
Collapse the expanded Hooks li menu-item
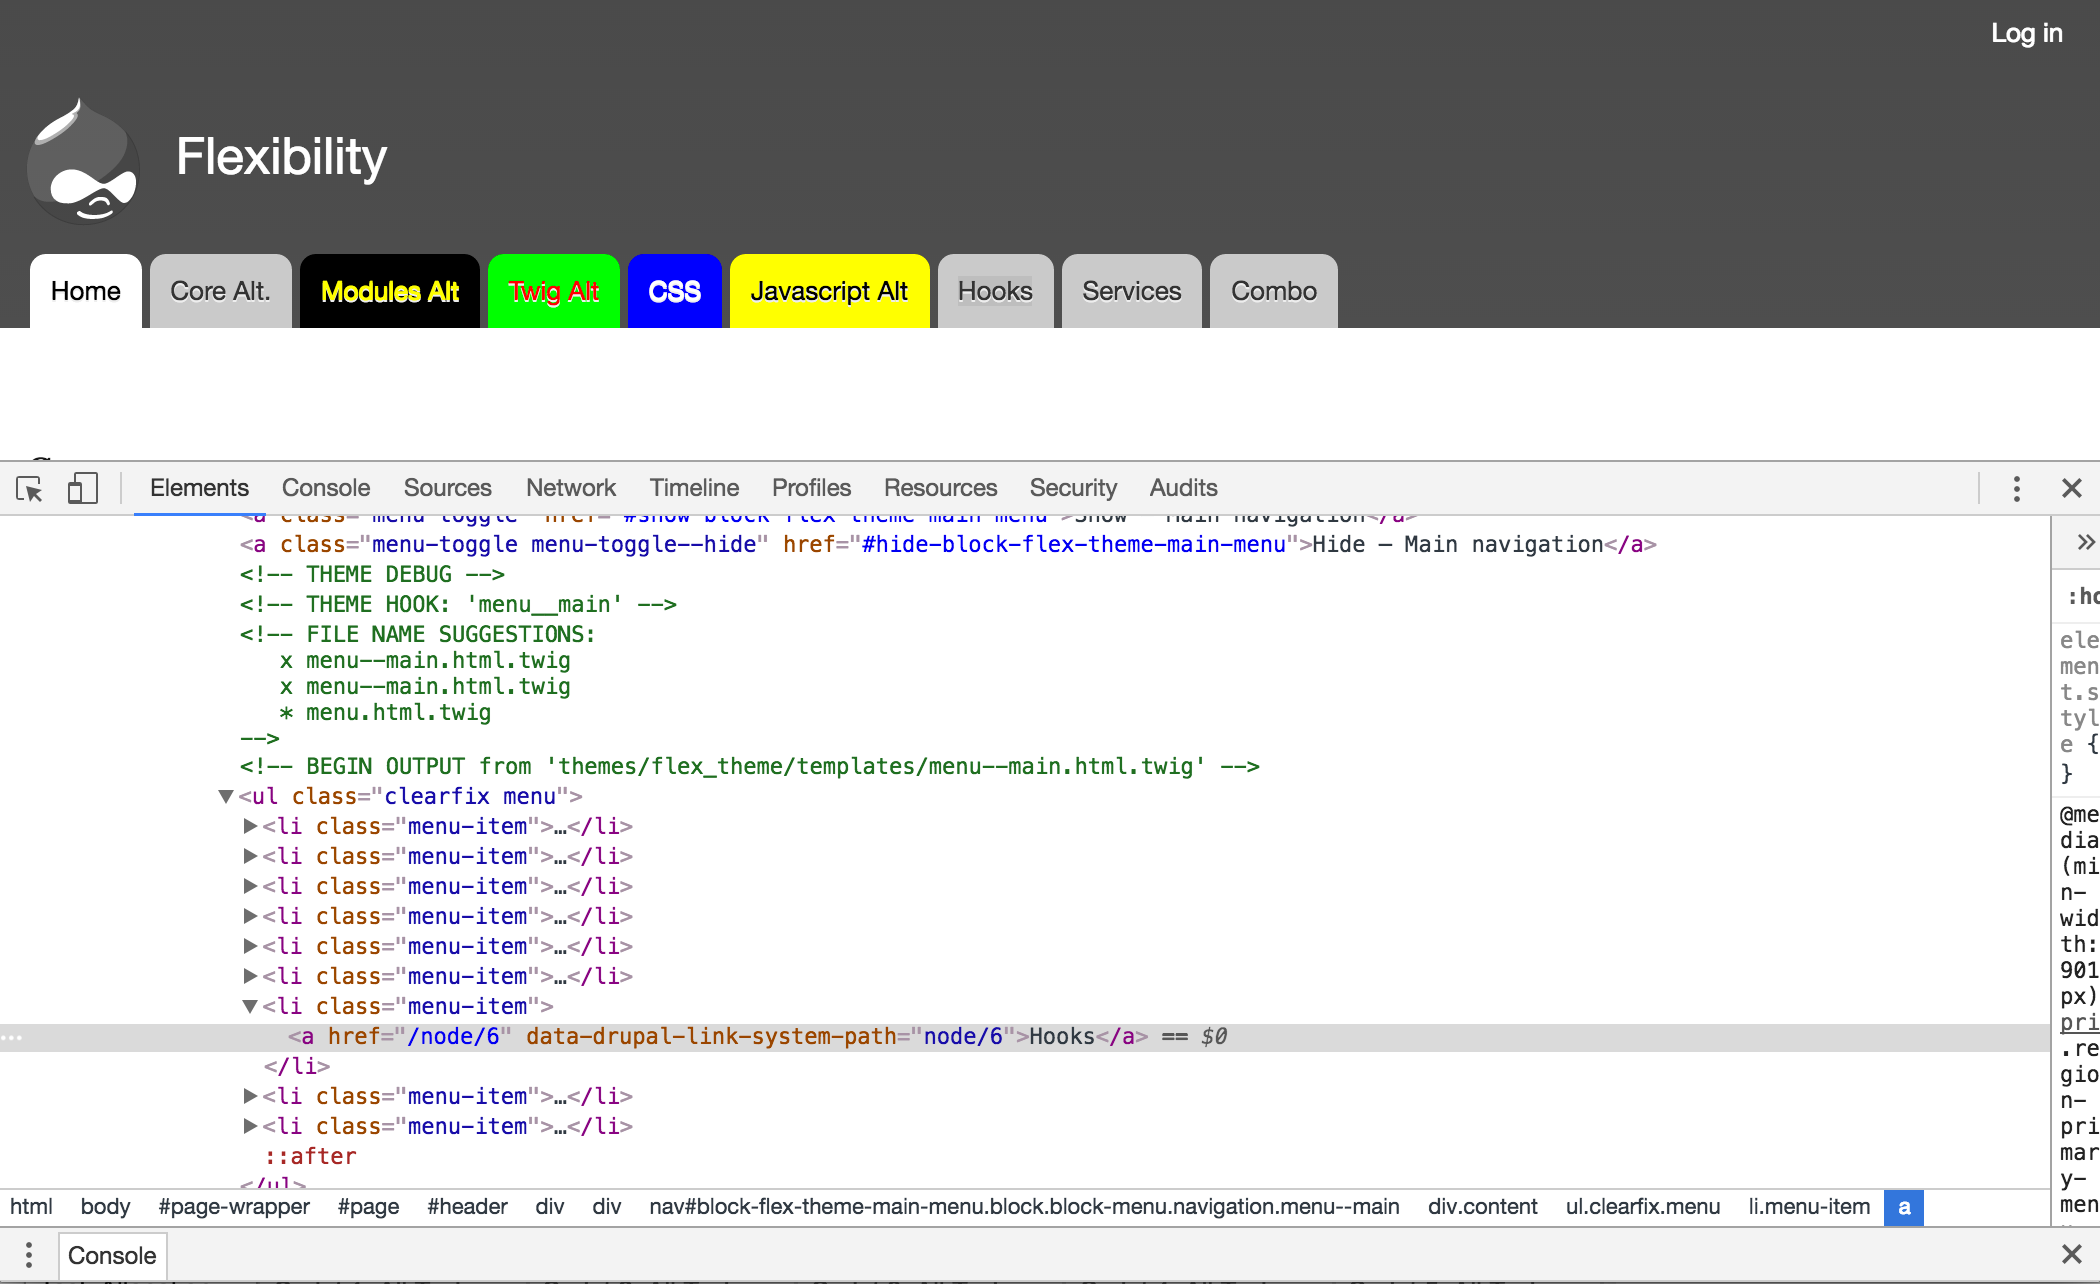click(x=250, y=1006)
